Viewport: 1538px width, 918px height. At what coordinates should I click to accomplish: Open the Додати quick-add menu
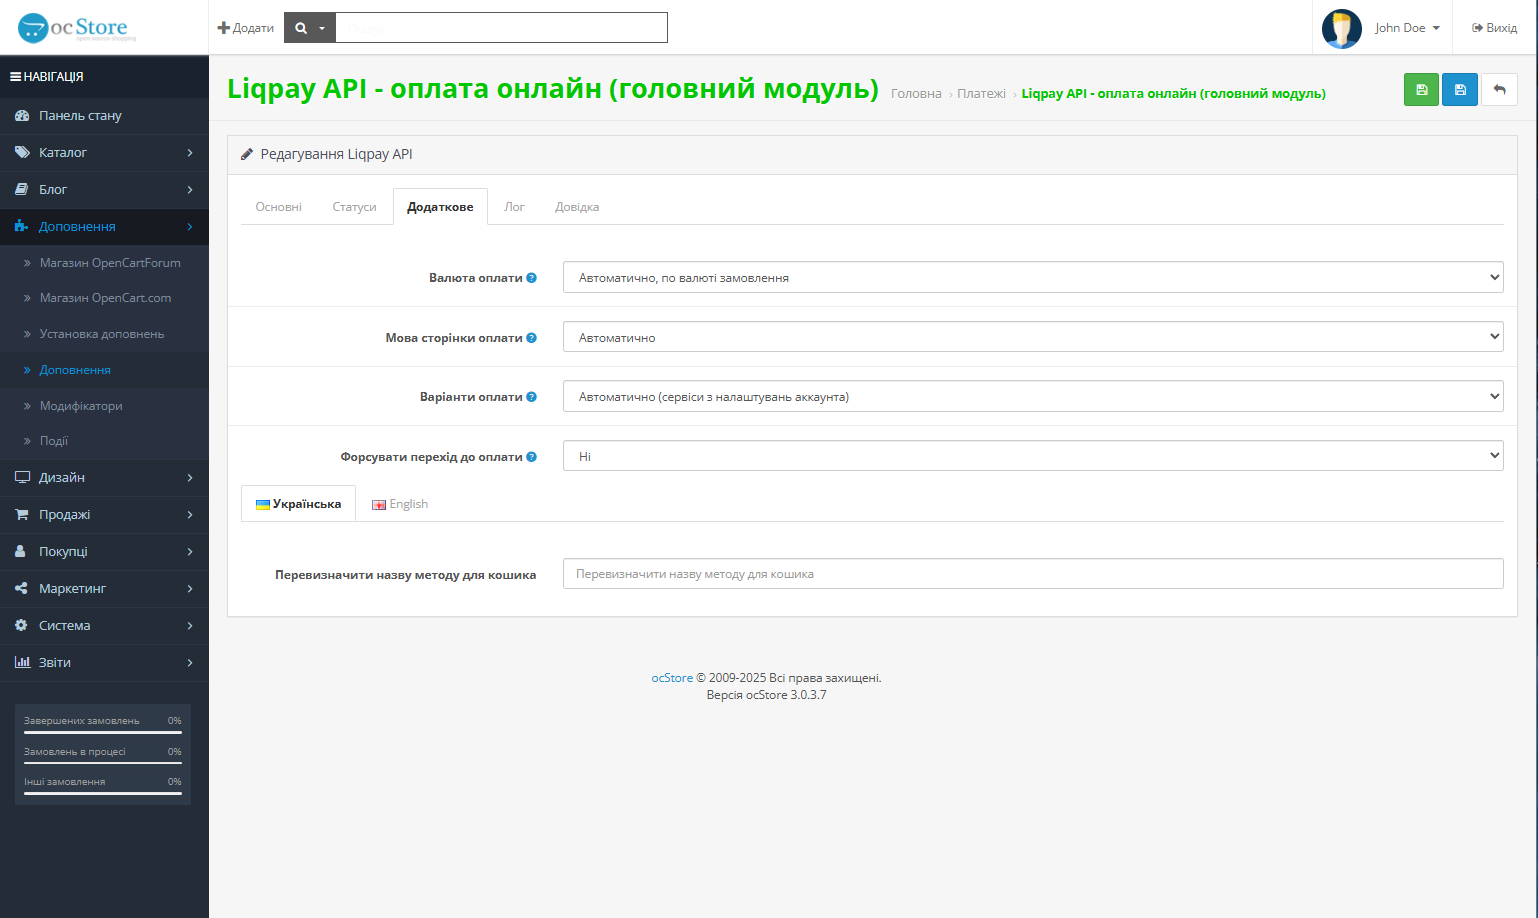point(246,28)
